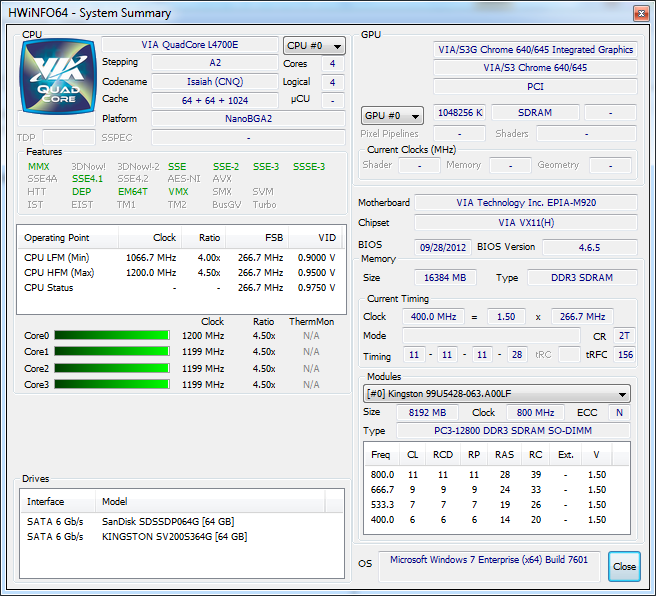656x596 pixels.
Task: Click the Operating Point column header
Action: (68, 238)
